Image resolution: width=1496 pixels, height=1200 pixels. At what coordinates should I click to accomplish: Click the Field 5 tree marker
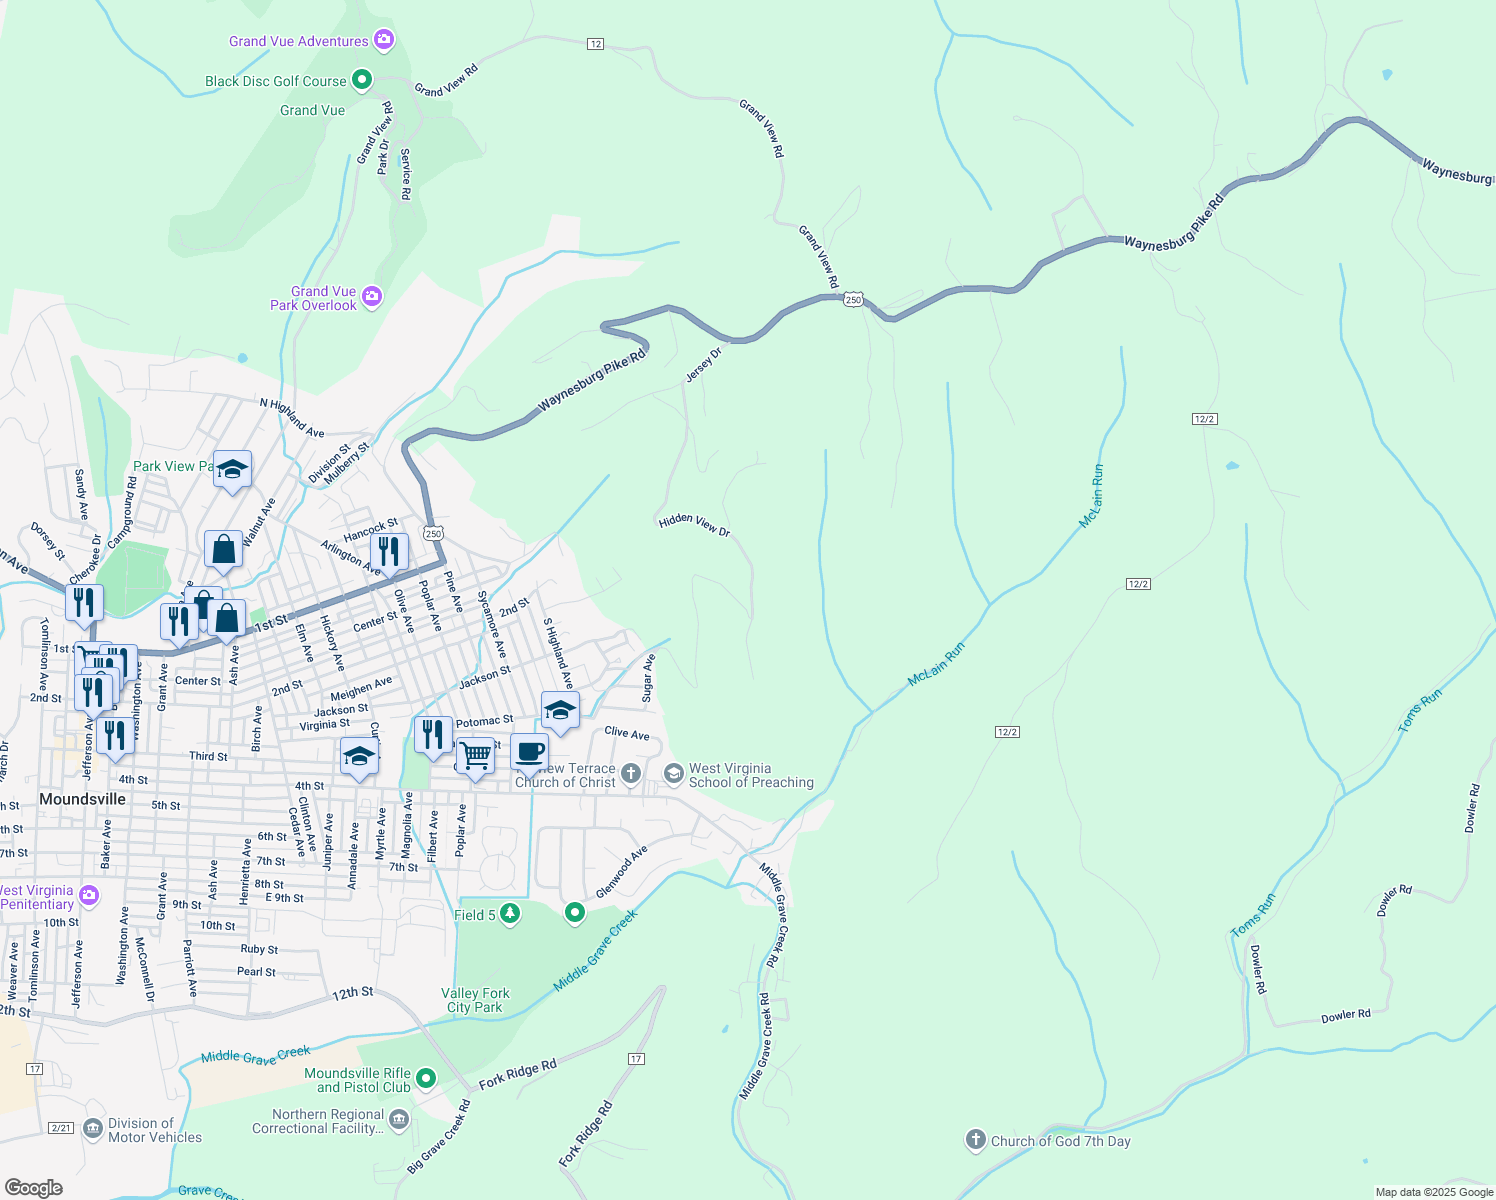510,913
